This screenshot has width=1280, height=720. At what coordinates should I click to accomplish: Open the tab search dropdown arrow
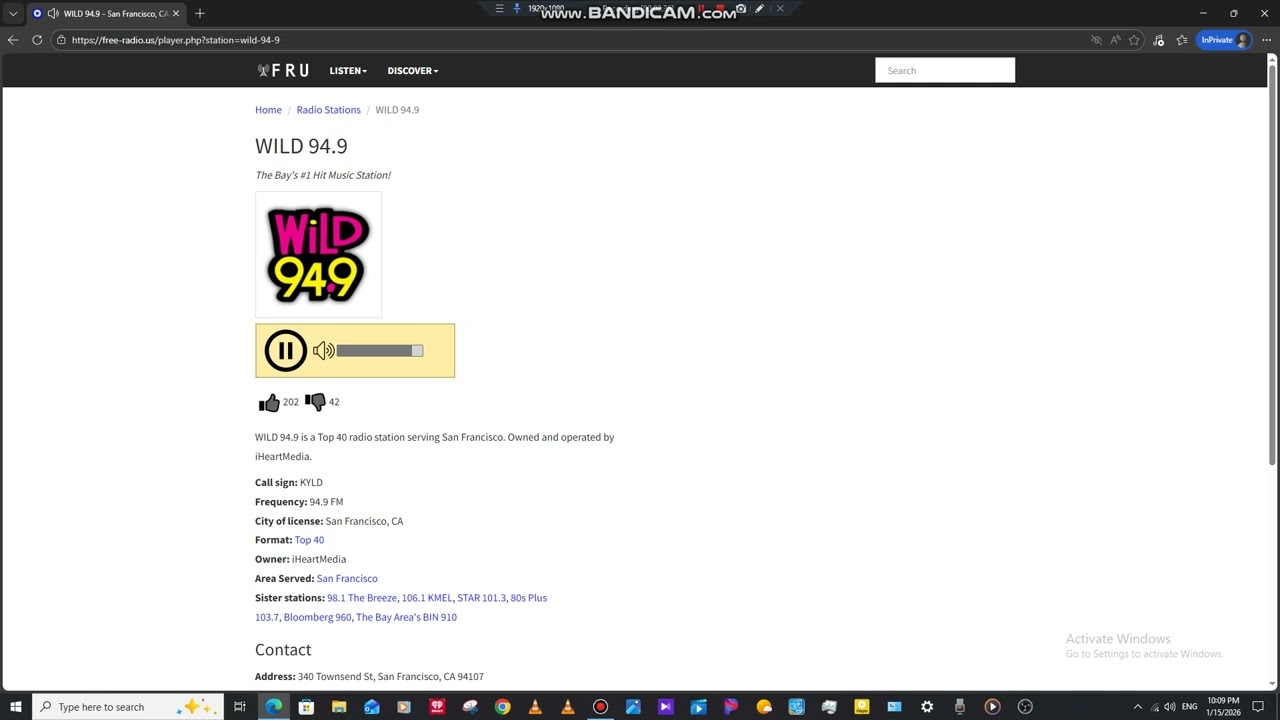click(x=13, y=14)
